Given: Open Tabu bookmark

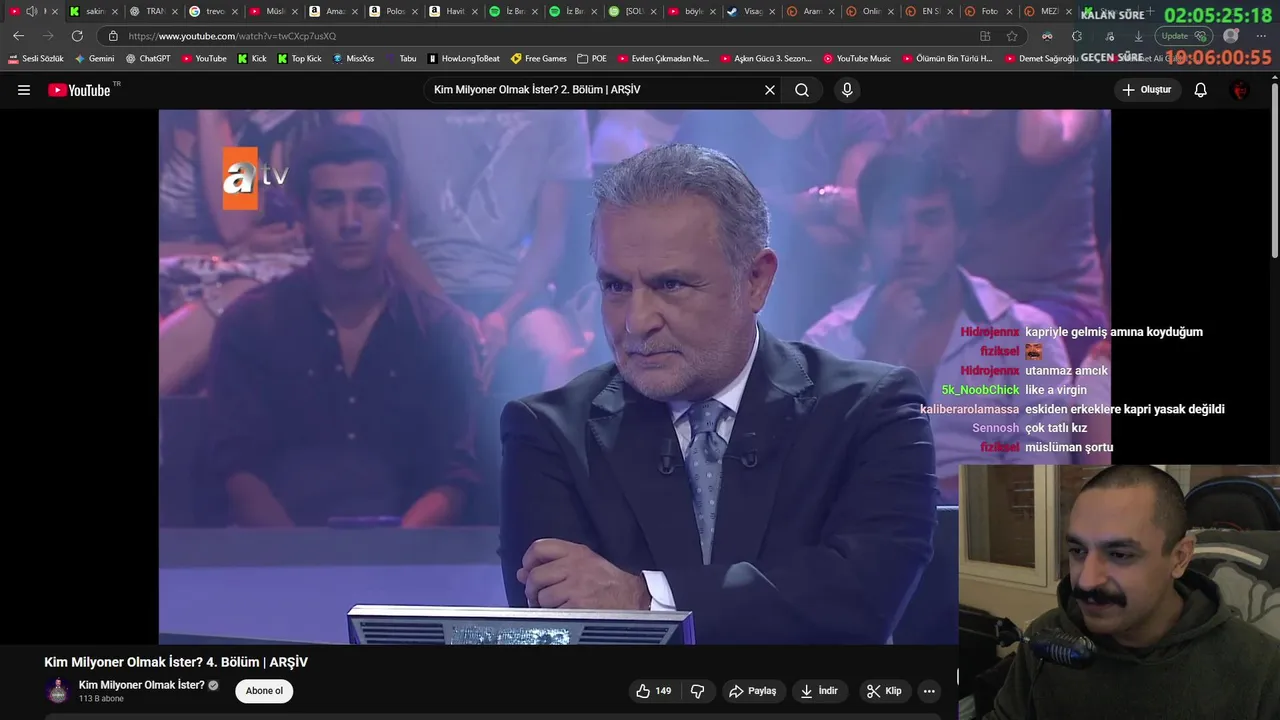Looking at the screenshot, I should tap(401, 59).
